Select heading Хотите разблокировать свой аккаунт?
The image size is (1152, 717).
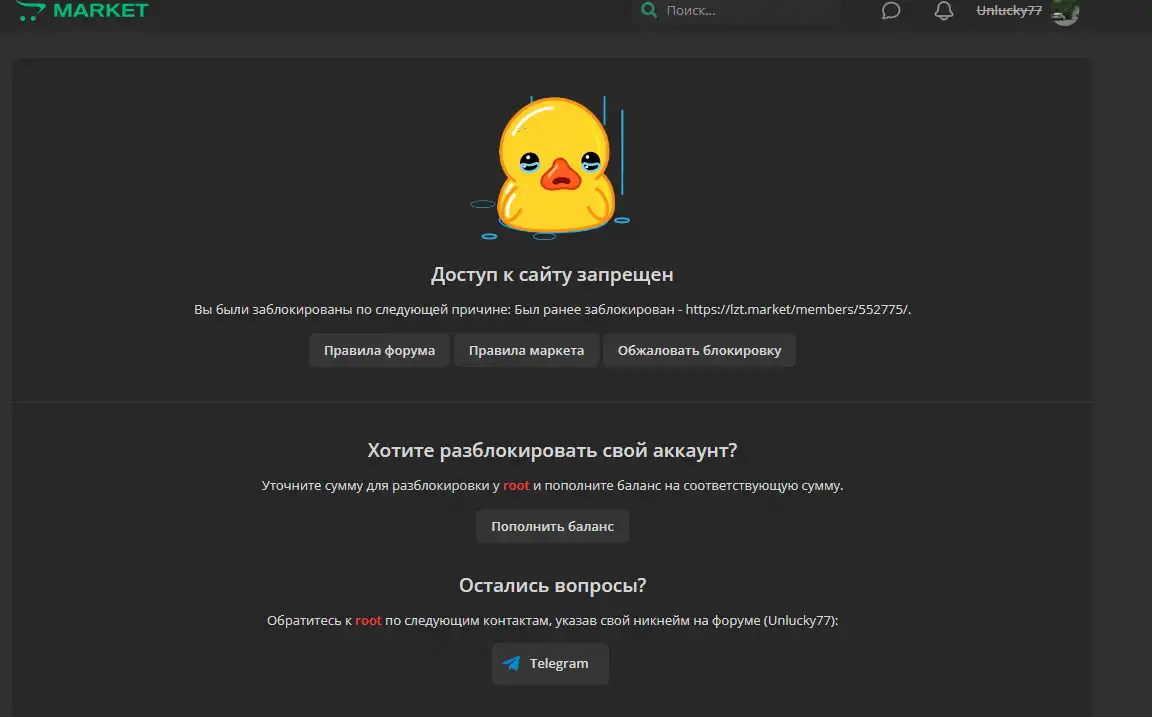click(552, 450)
